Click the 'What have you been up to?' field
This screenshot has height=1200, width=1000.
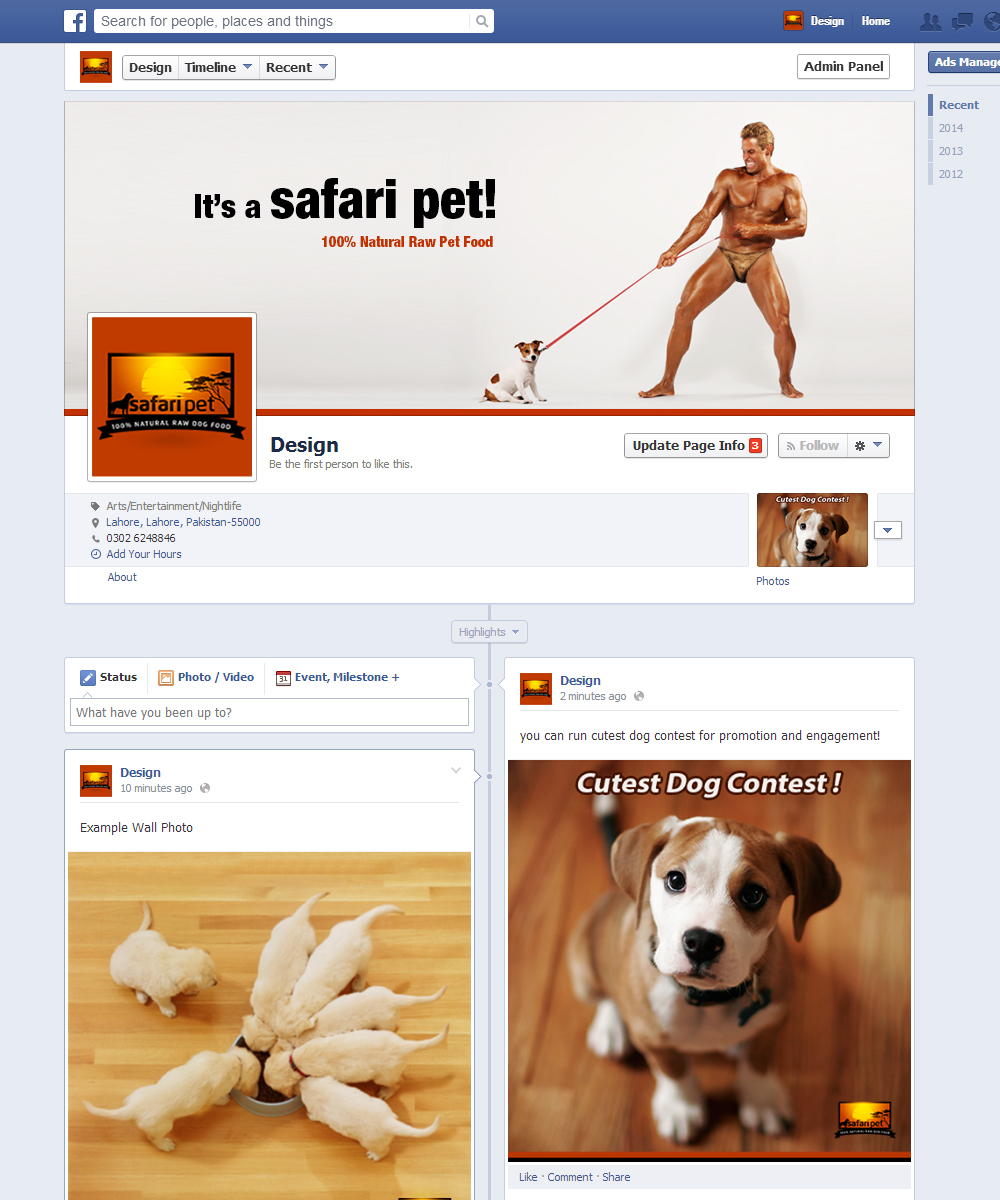269,712
